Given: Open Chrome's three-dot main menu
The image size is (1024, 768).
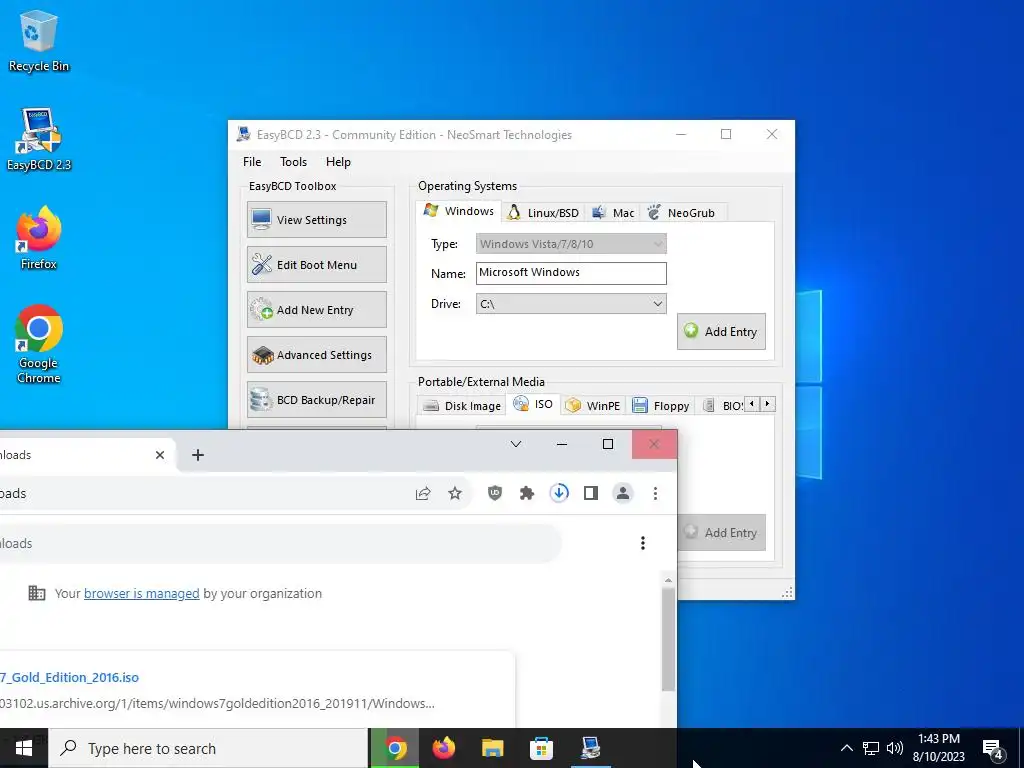Looking at the screenshot, I should [655, 494].
